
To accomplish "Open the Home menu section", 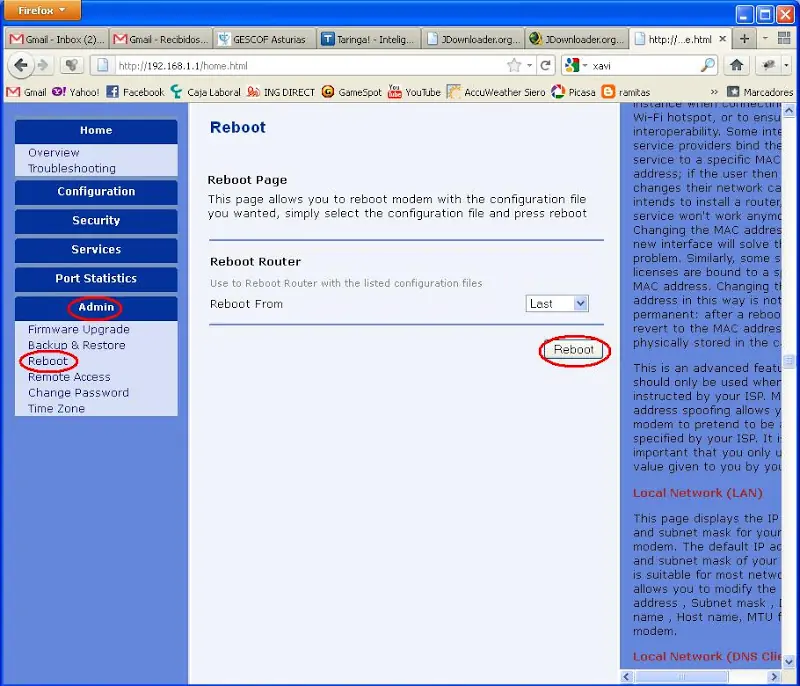I will pos(96,131).
